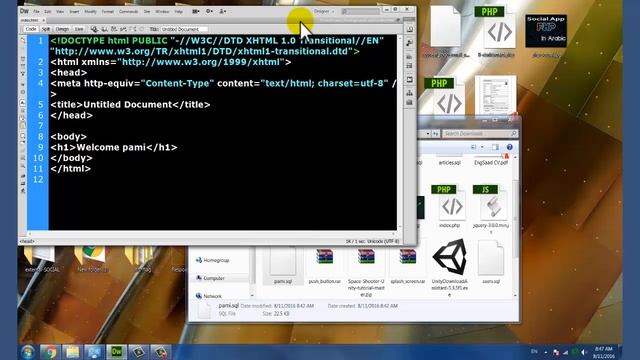Click the bottom icon of the coding toolbar
The height and width of the screenshot is (360, 640).
(x=23, y=191)
